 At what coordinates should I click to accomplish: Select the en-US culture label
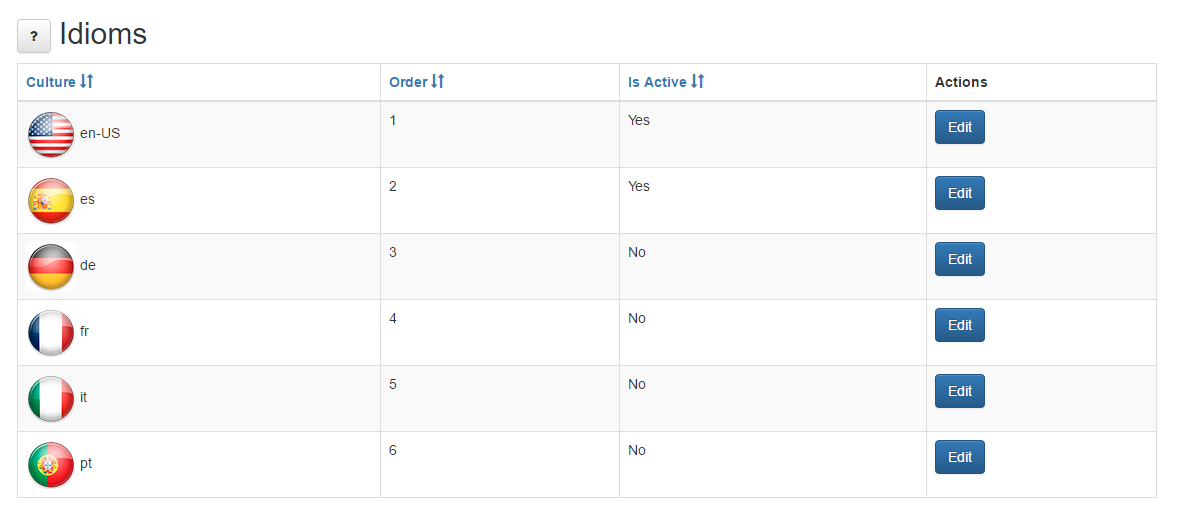pos(100,134)
